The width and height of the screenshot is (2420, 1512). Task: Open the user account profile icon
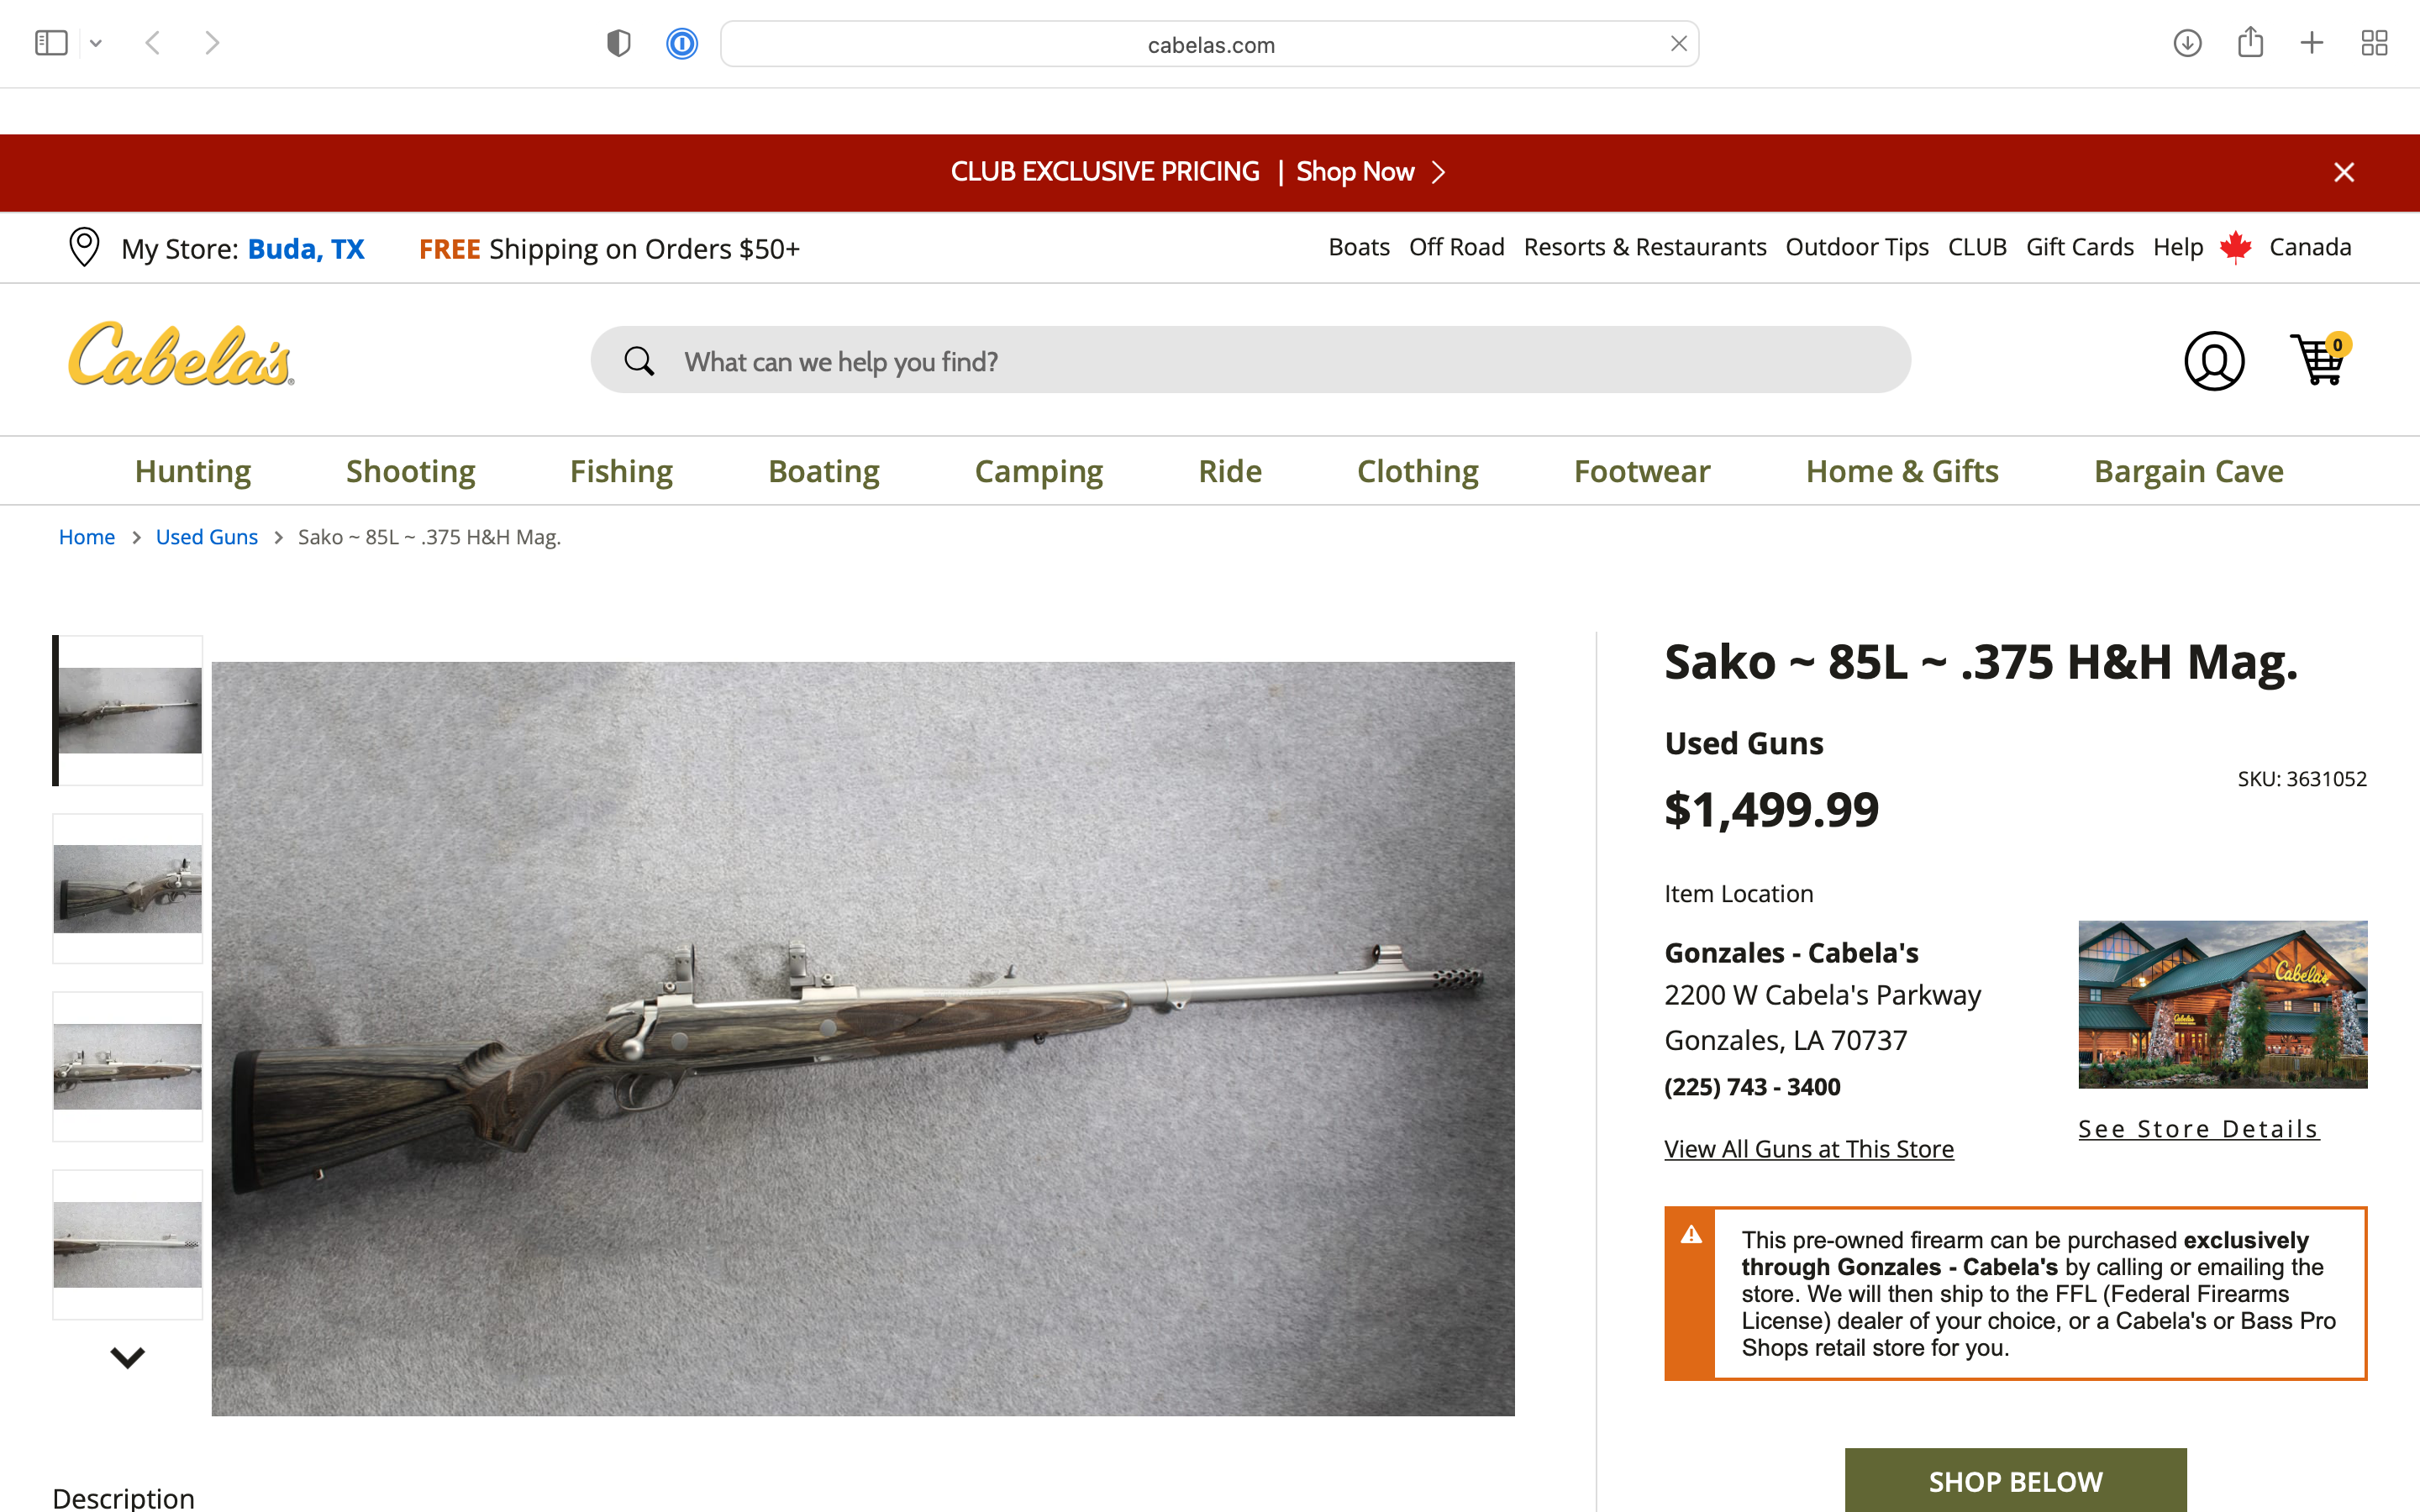(x=2214, y=361)
